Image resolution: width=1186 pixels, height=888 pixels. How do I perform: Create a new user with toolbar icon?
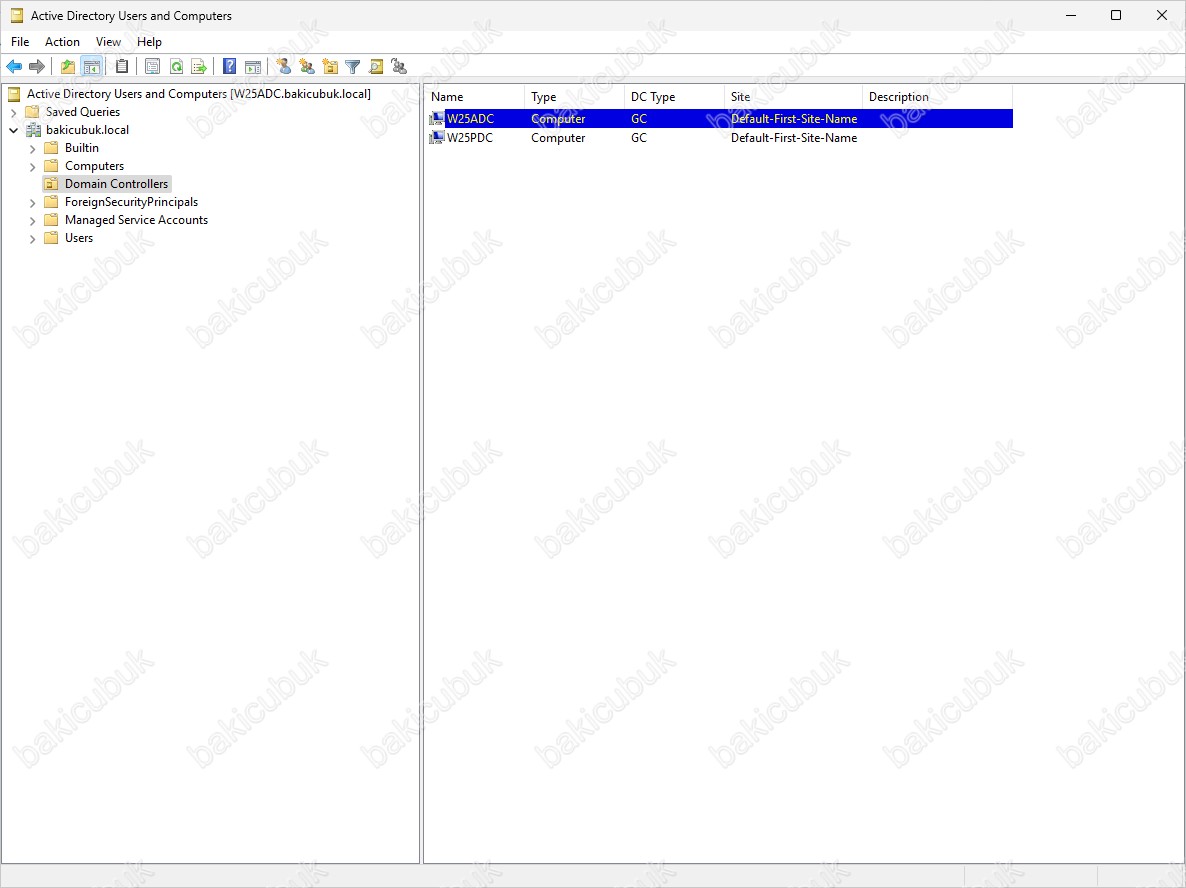284,67
